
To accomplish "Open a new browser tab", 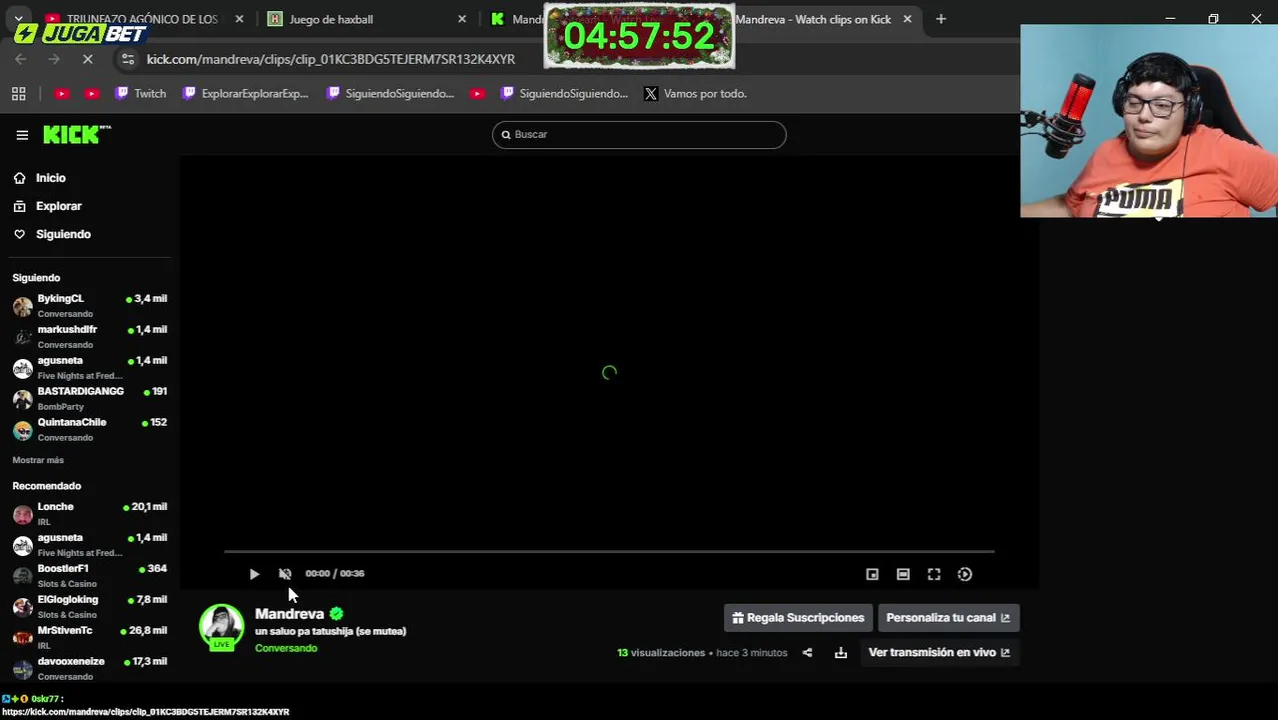I will pyautogui.click(x=941, y=19).
